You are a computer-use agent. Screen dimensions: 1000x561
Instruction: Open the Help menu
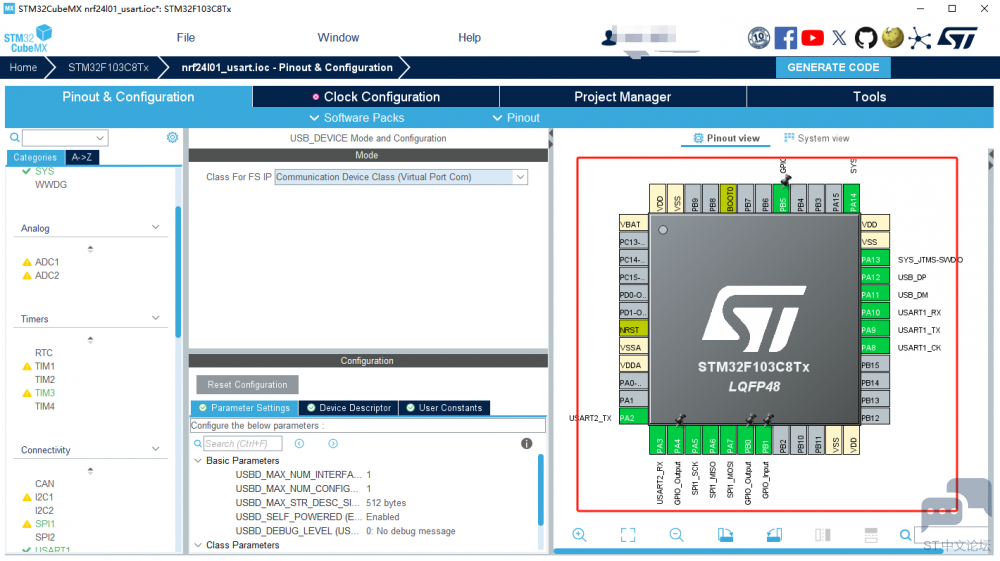click(469, 38)
